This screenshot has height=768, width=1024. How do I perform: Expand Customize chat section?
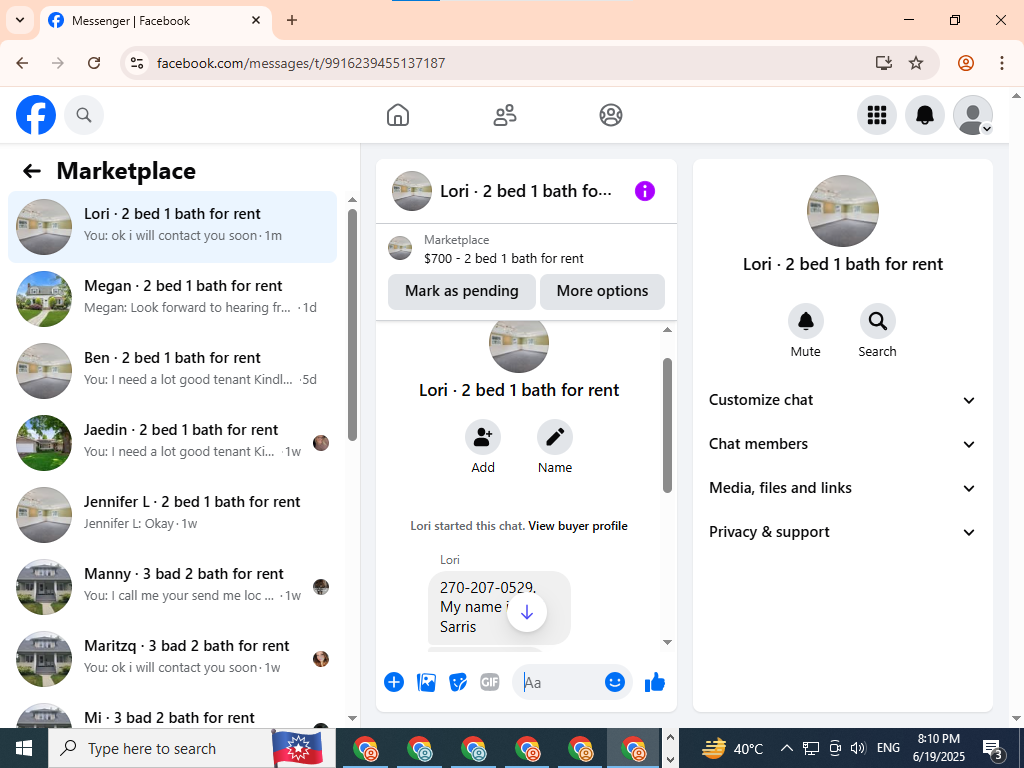(x=842, y=400)
